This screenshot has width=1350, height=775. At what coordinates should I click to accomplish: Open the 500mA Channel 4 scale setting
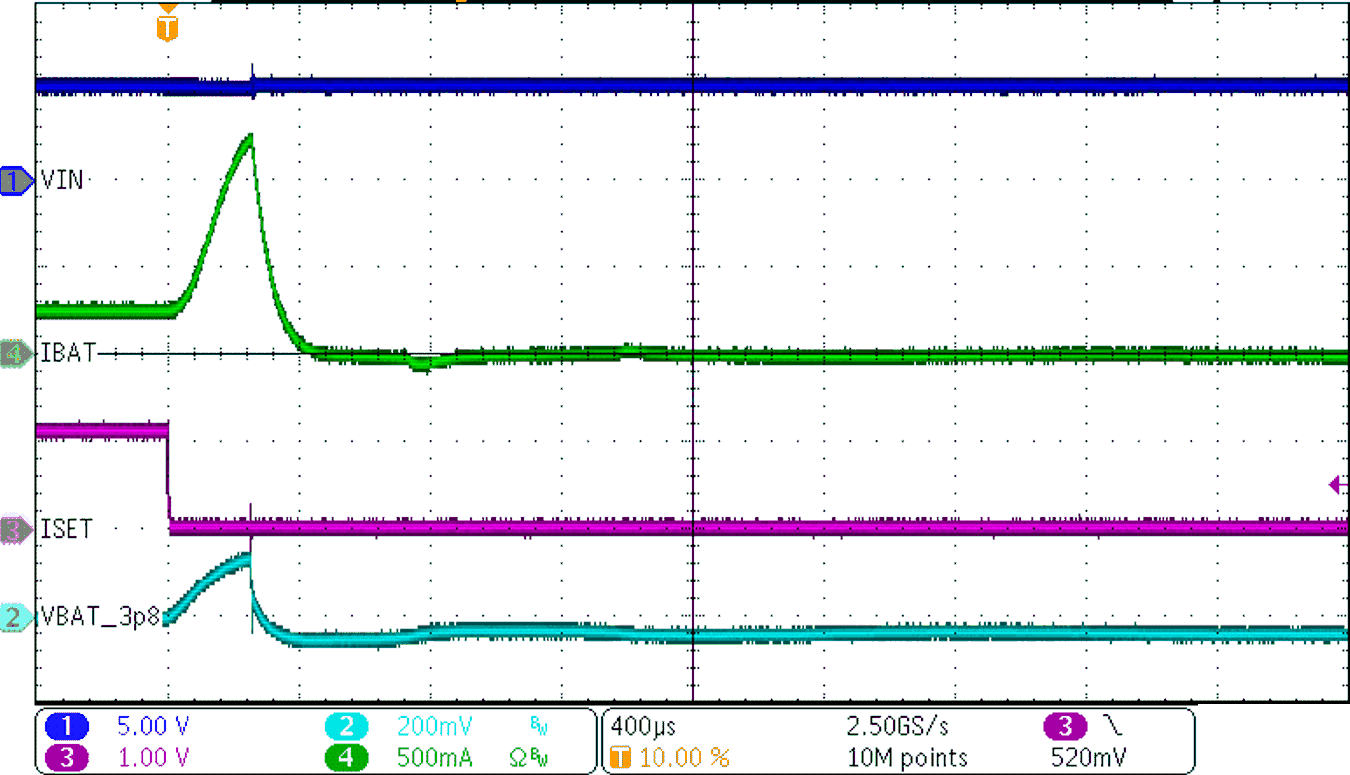437,757
